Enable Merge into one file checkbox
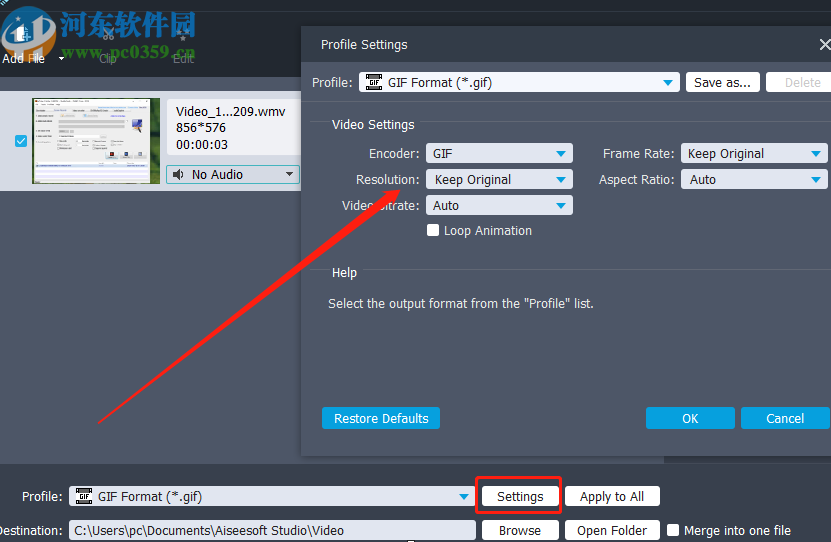 (673, 530)
